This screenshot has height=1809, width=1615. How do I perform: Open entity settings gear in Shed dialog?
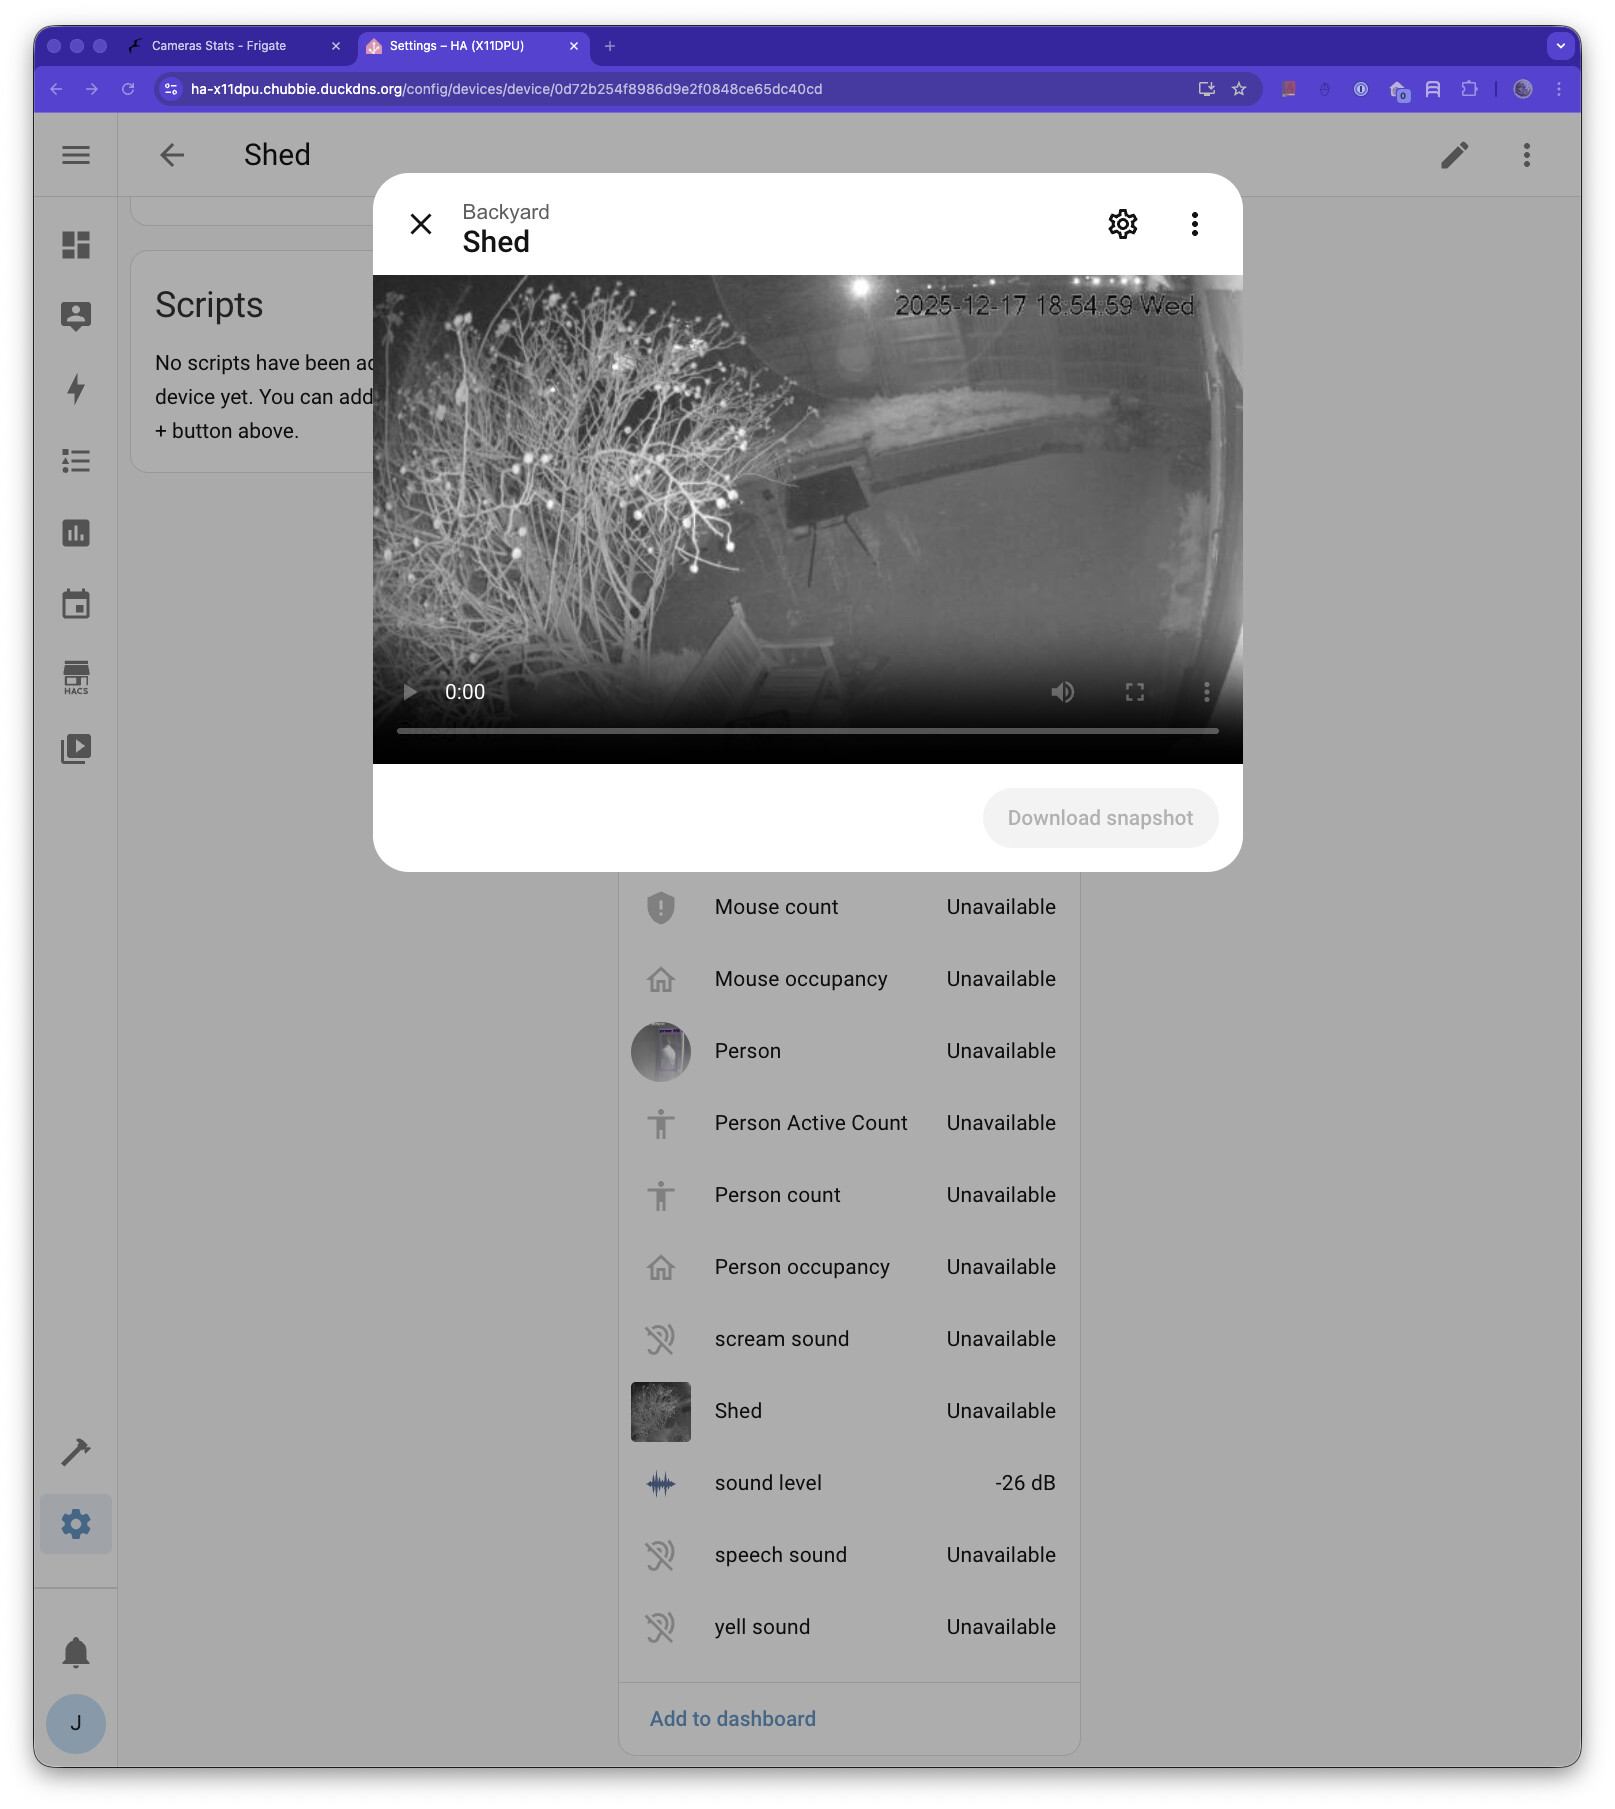coord(1123,224)
